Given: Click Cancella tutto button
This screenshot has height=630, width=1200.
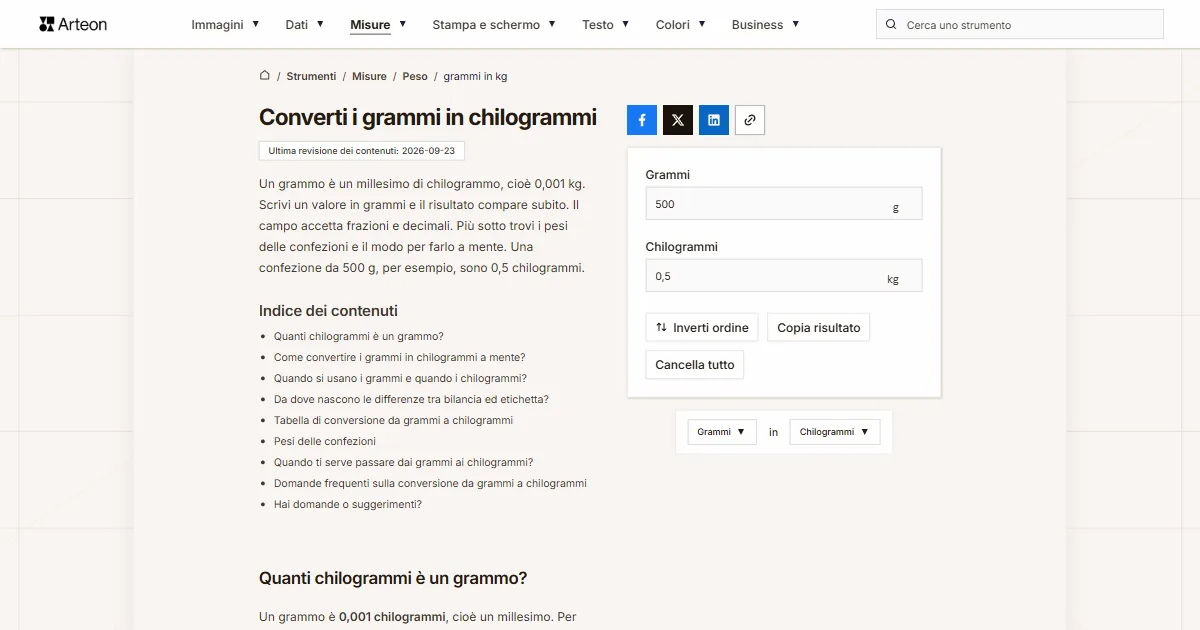Looking at the screenshot, I should (x=695, y=365).
